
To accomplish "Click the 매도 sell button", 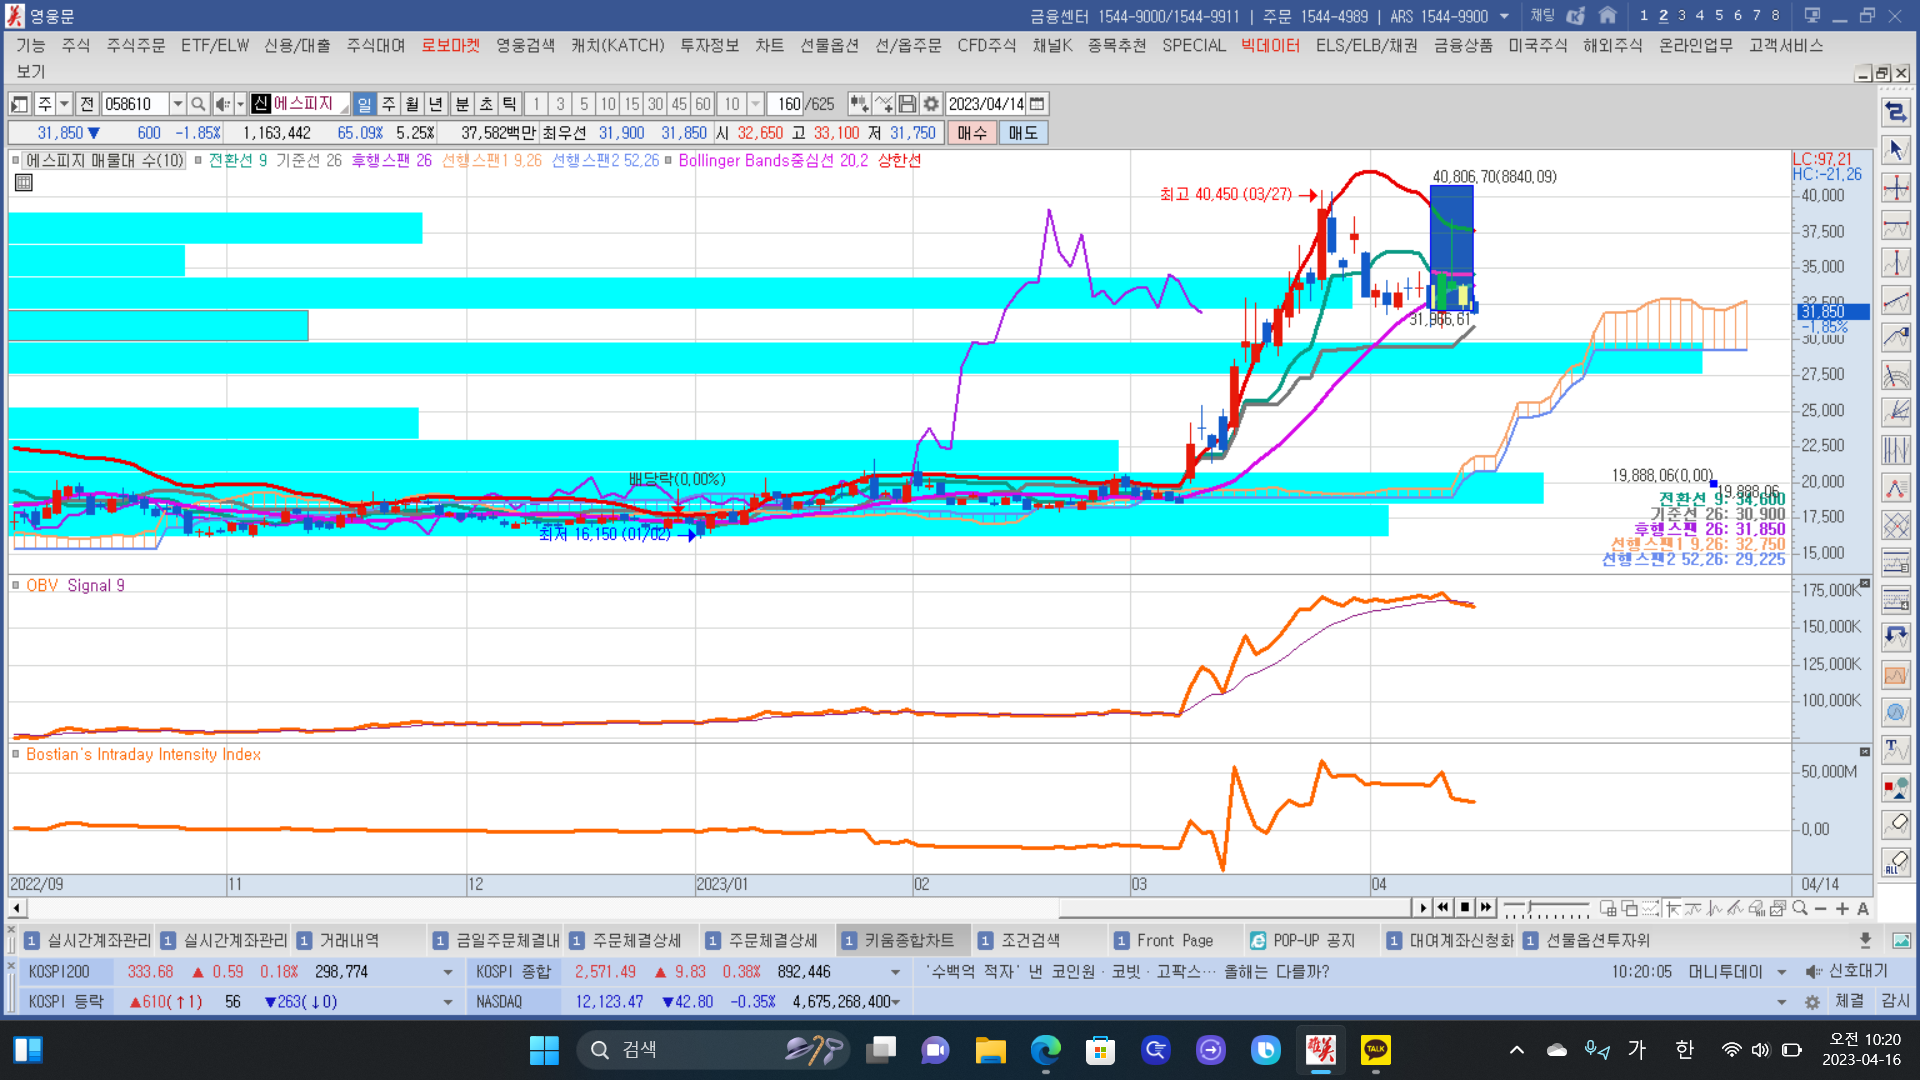I will pos(1023,133).
